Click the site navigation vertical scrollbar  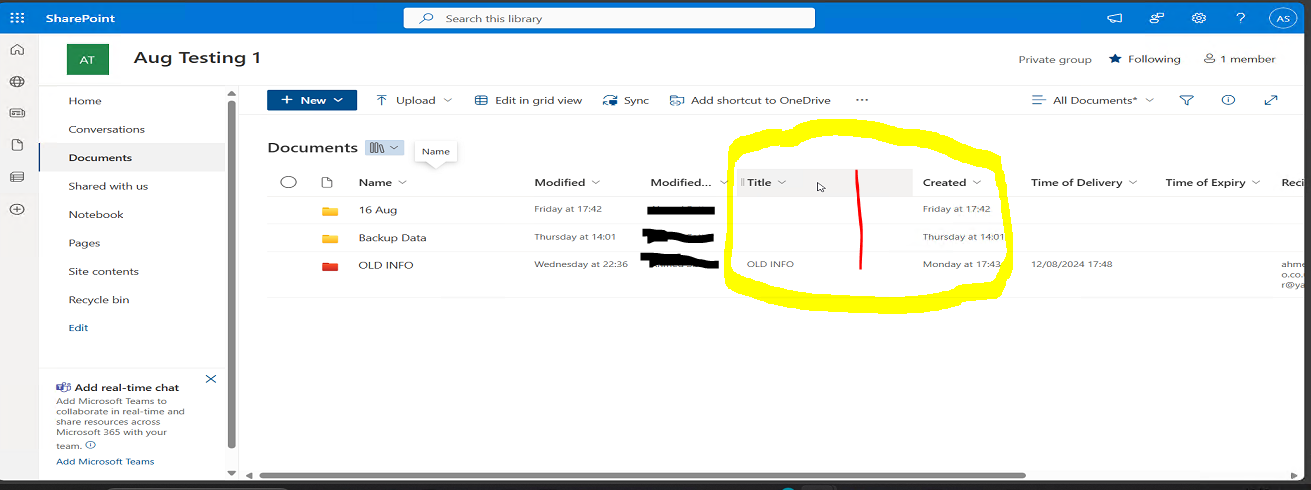[232, 273]
